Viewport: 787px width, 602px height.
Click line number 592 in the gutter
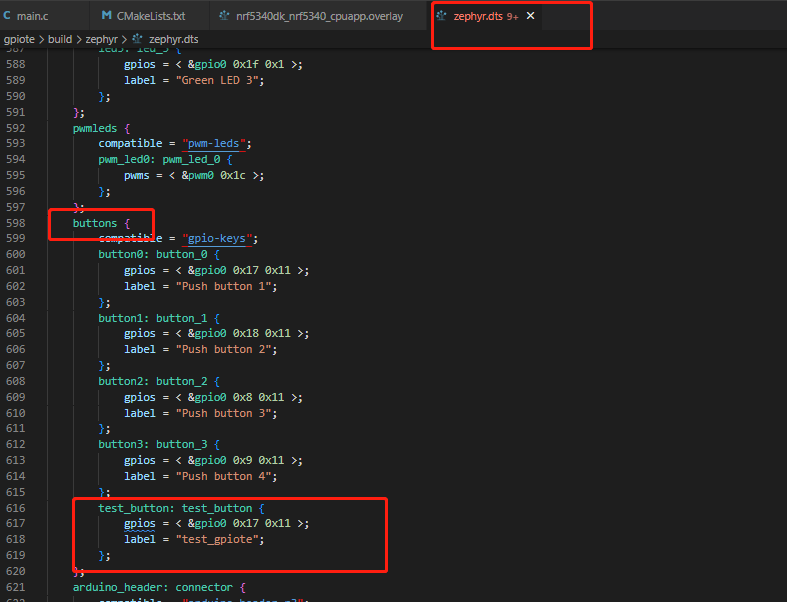(16, 128)
